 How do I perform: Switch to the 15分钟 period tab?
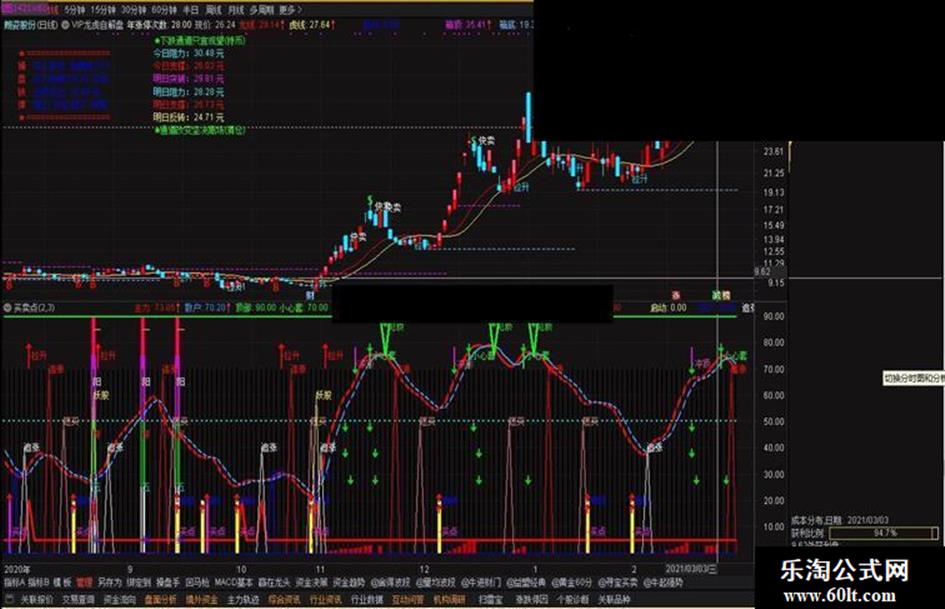click(103, 10)
